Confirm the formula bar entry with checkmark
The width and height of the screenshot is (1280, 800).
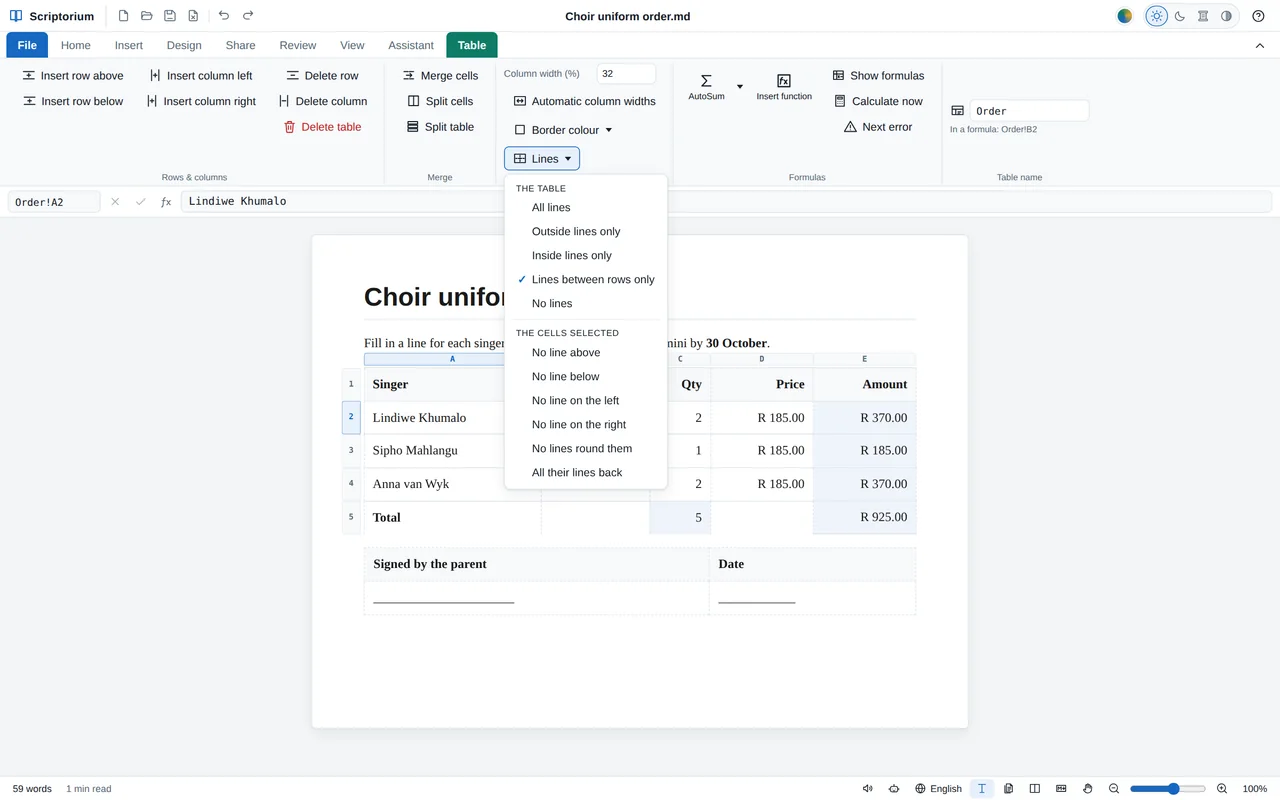(141, 202)
